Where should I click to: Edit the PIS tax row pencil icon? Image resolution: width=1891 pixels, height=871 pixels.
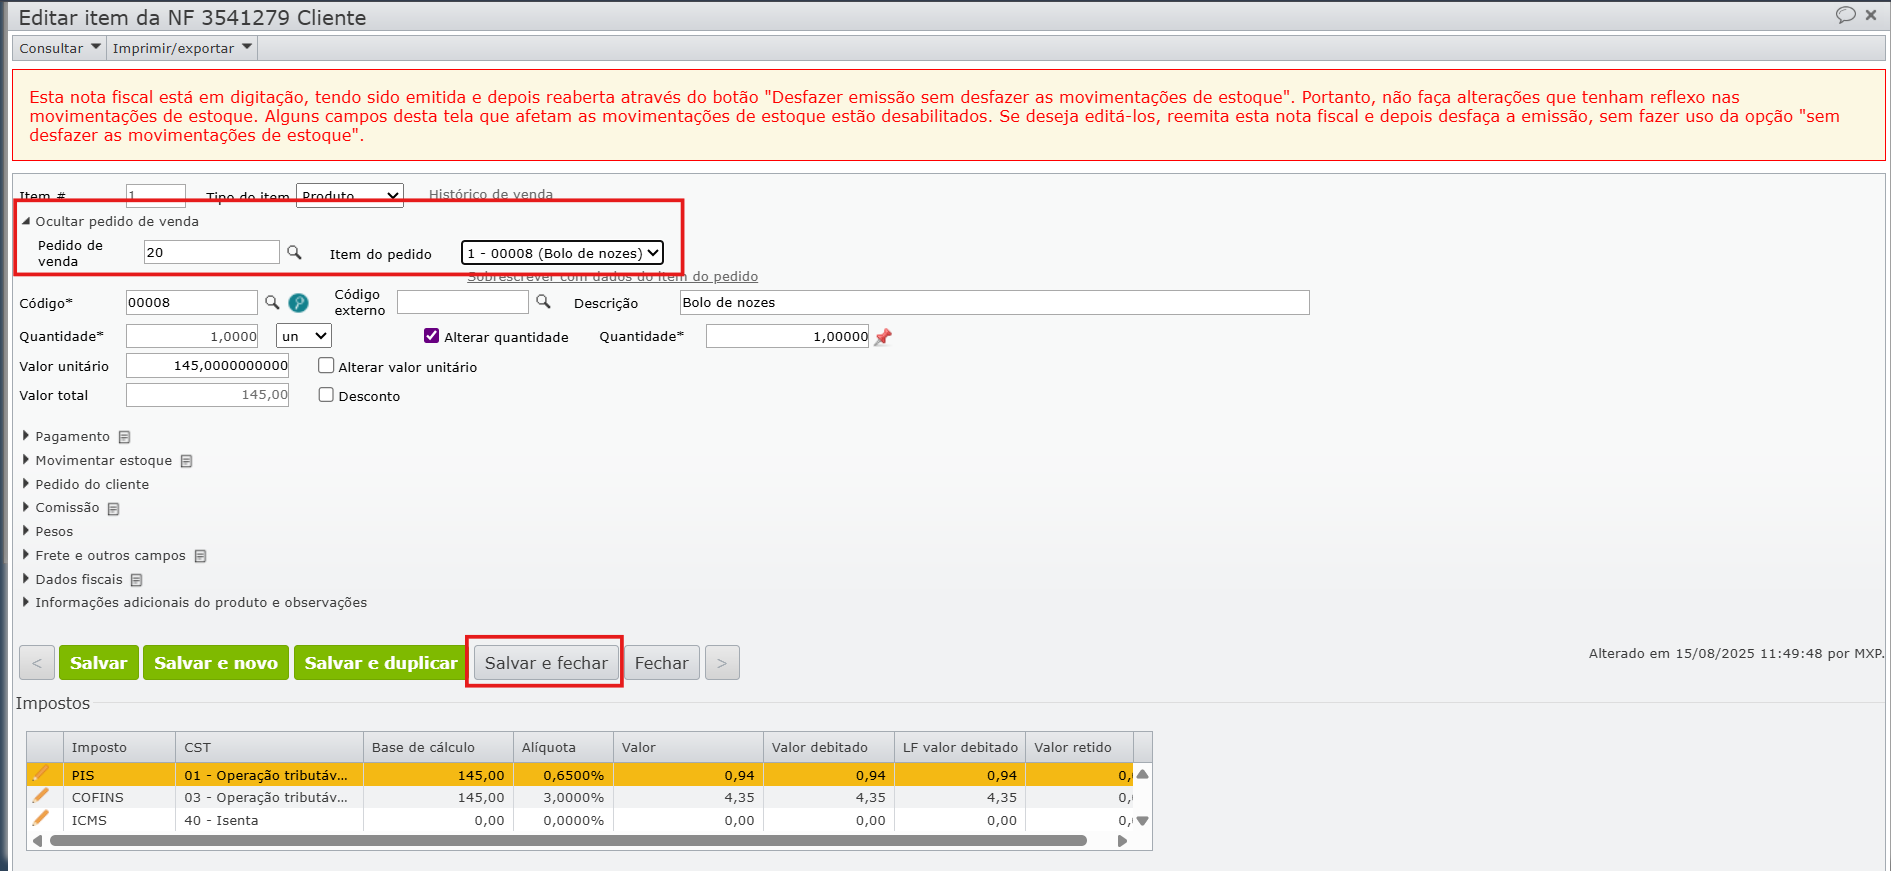click(40, 774)
